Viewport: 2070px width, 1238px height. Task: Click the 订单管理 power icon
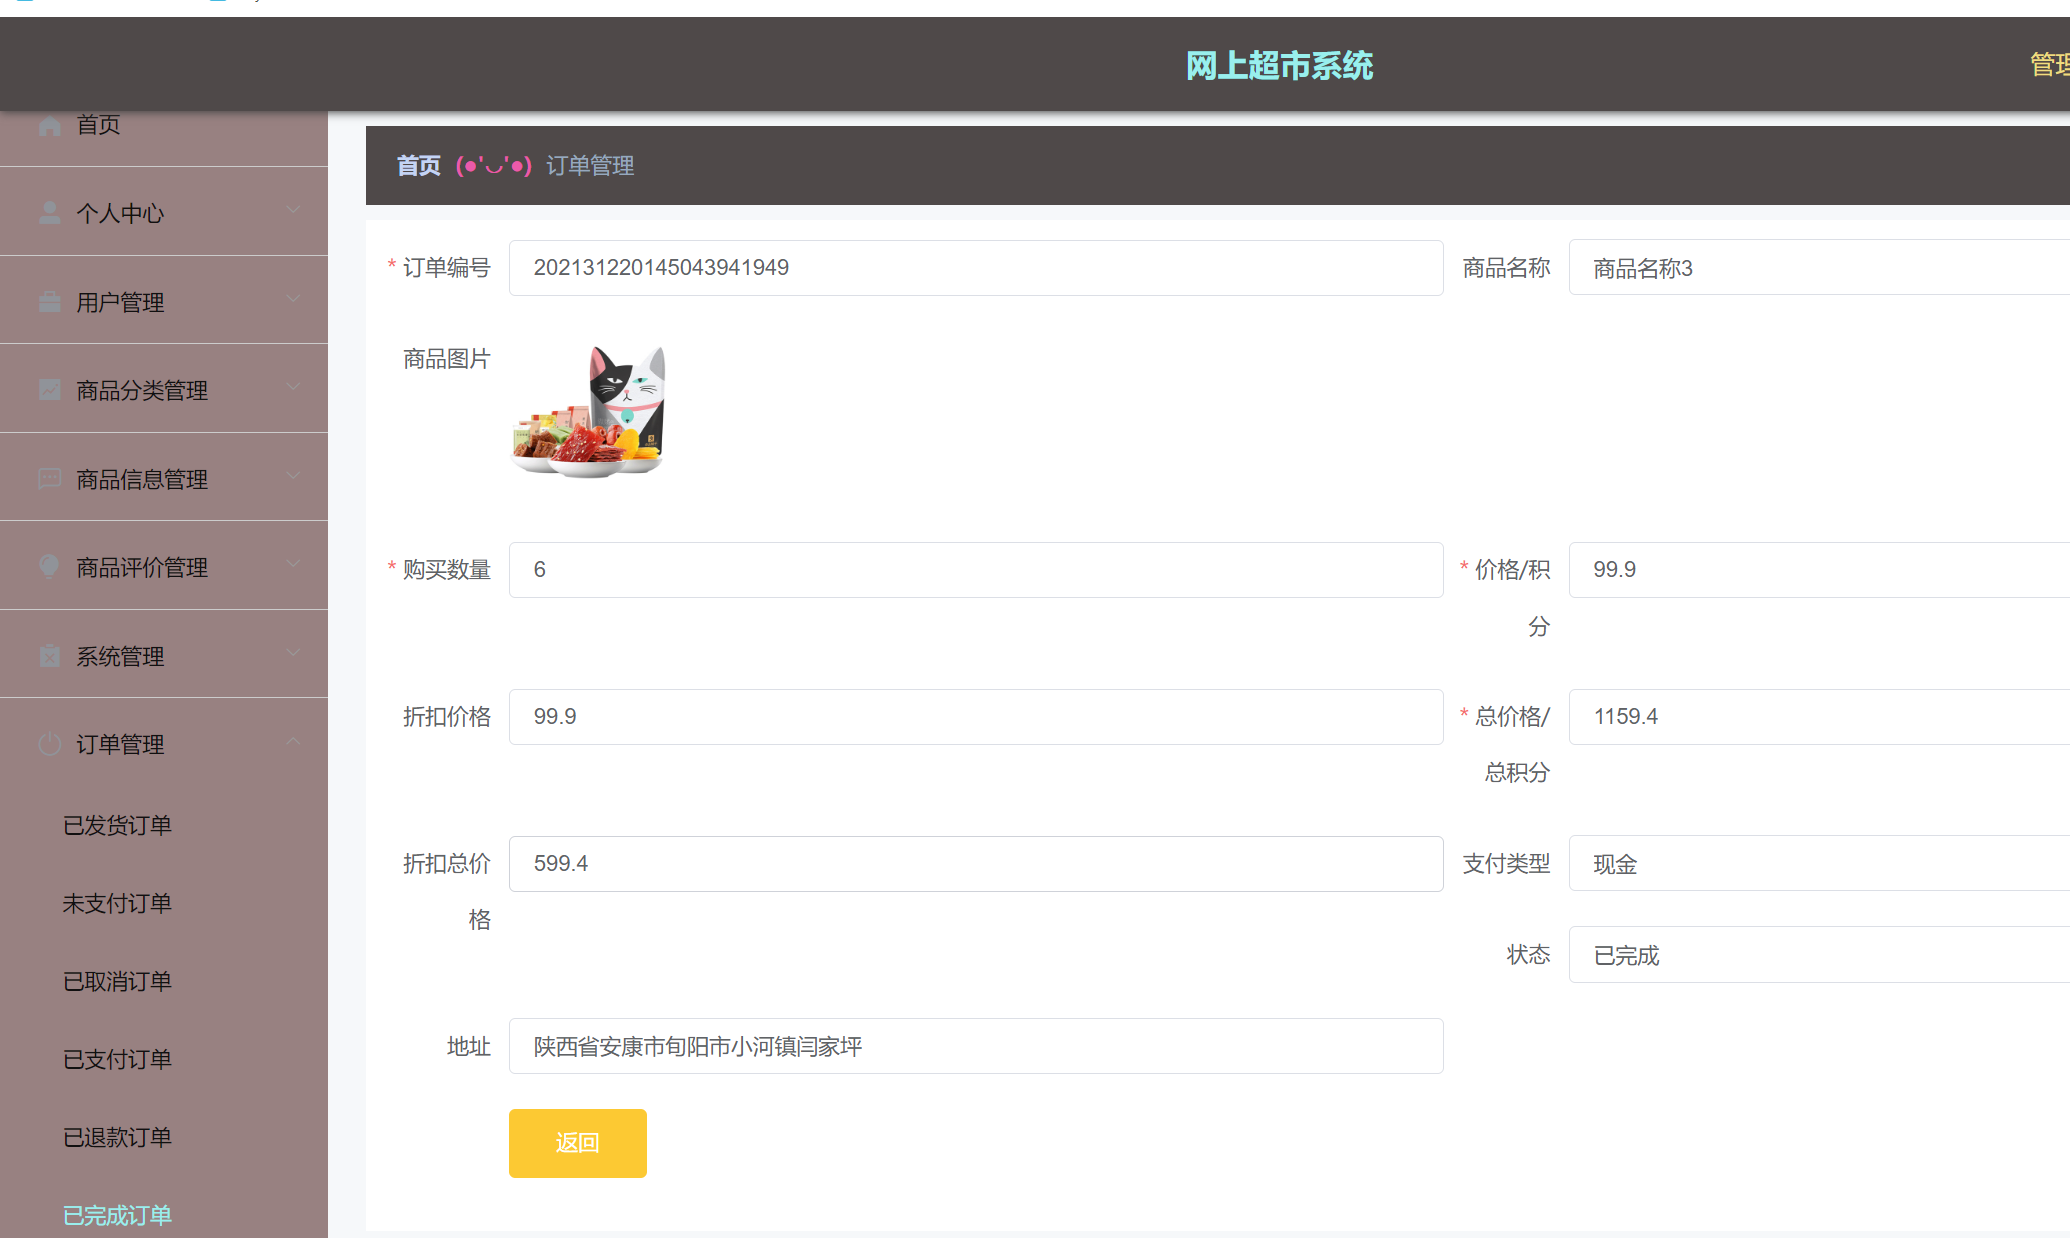click(x=49, y=742)
